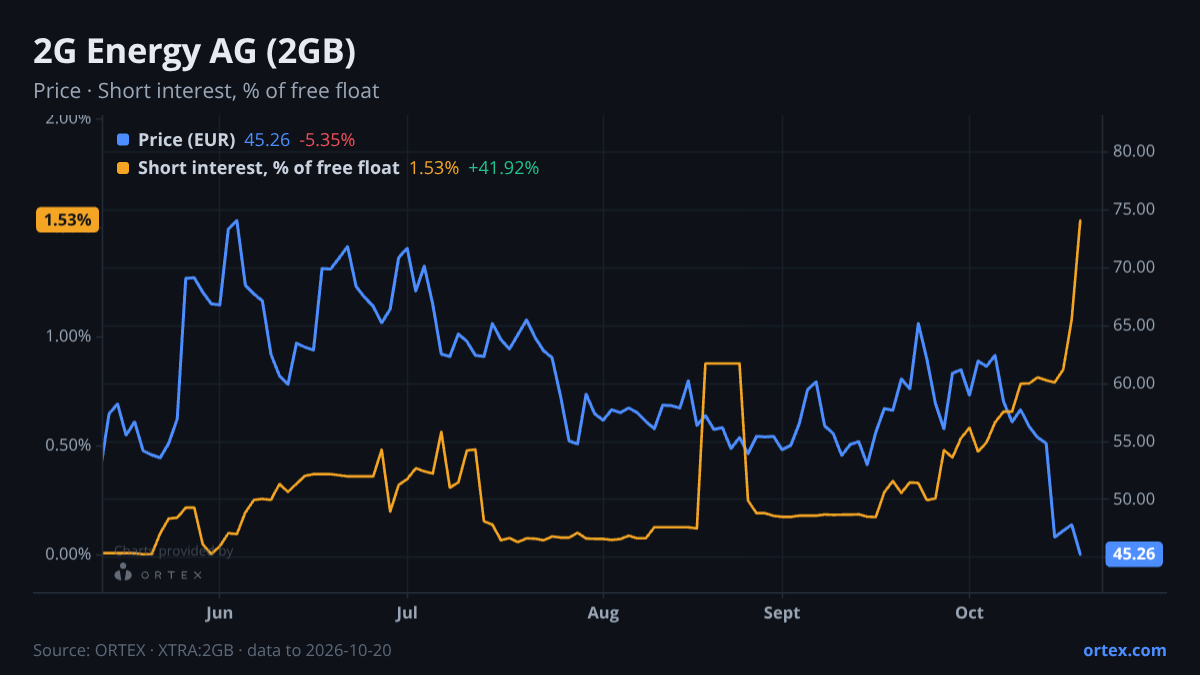The image size is (1200, 675).
Task: Click the 0.50% left axis label
Action: pos(67,445)
